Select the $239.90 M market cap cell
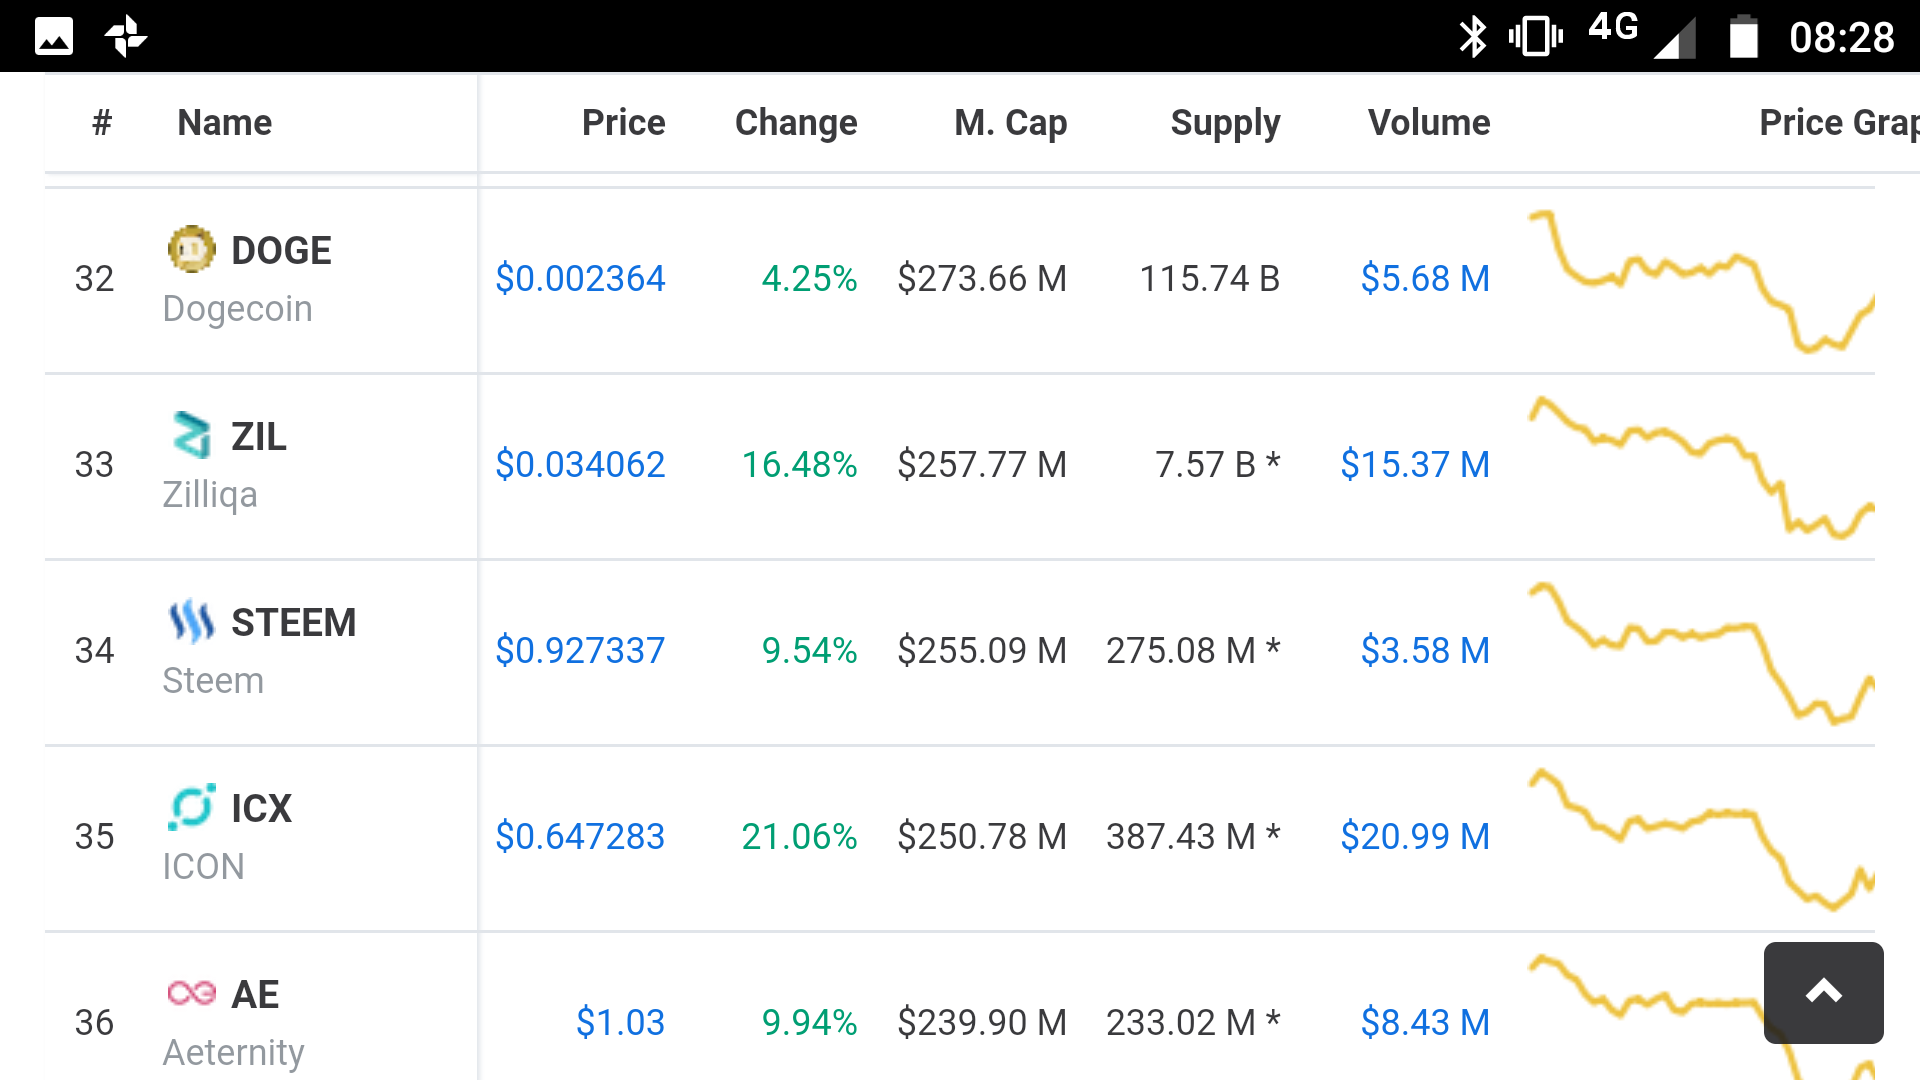The height and width of the screenshot is (1080, 1920). point(982,1022)
